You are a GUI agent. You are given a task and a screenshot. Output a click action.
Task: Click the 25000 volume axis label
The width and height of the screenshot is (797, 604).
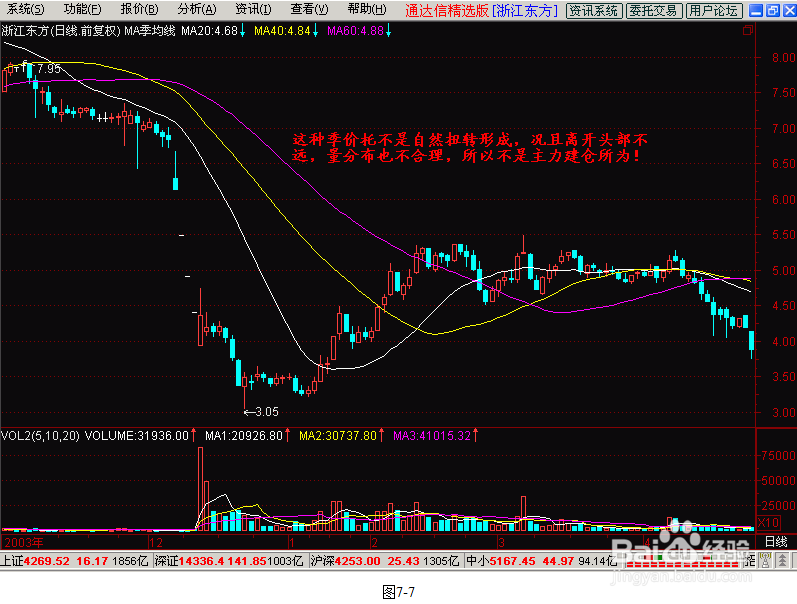tap(778, 505)
